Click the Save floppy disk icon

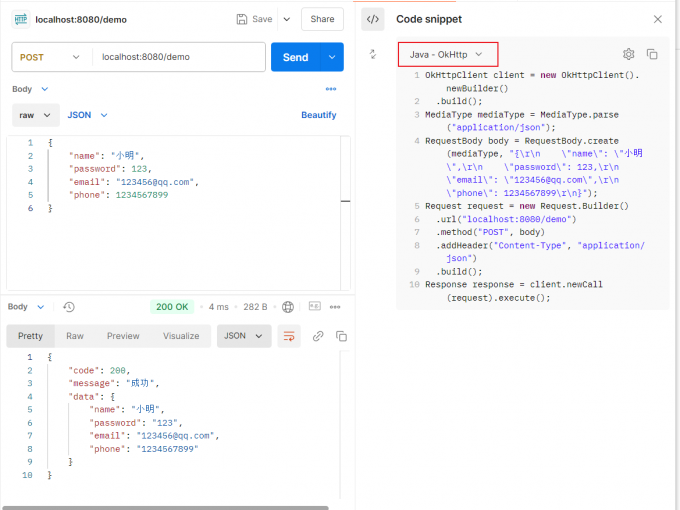pos(242,19)
